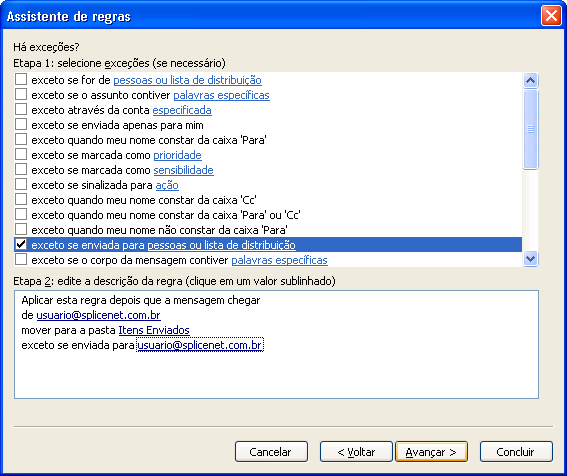Viewport: 567px width, 476px height.
Task: Click the exceptions list scrollbar thumb
Action: pos(530,129)
